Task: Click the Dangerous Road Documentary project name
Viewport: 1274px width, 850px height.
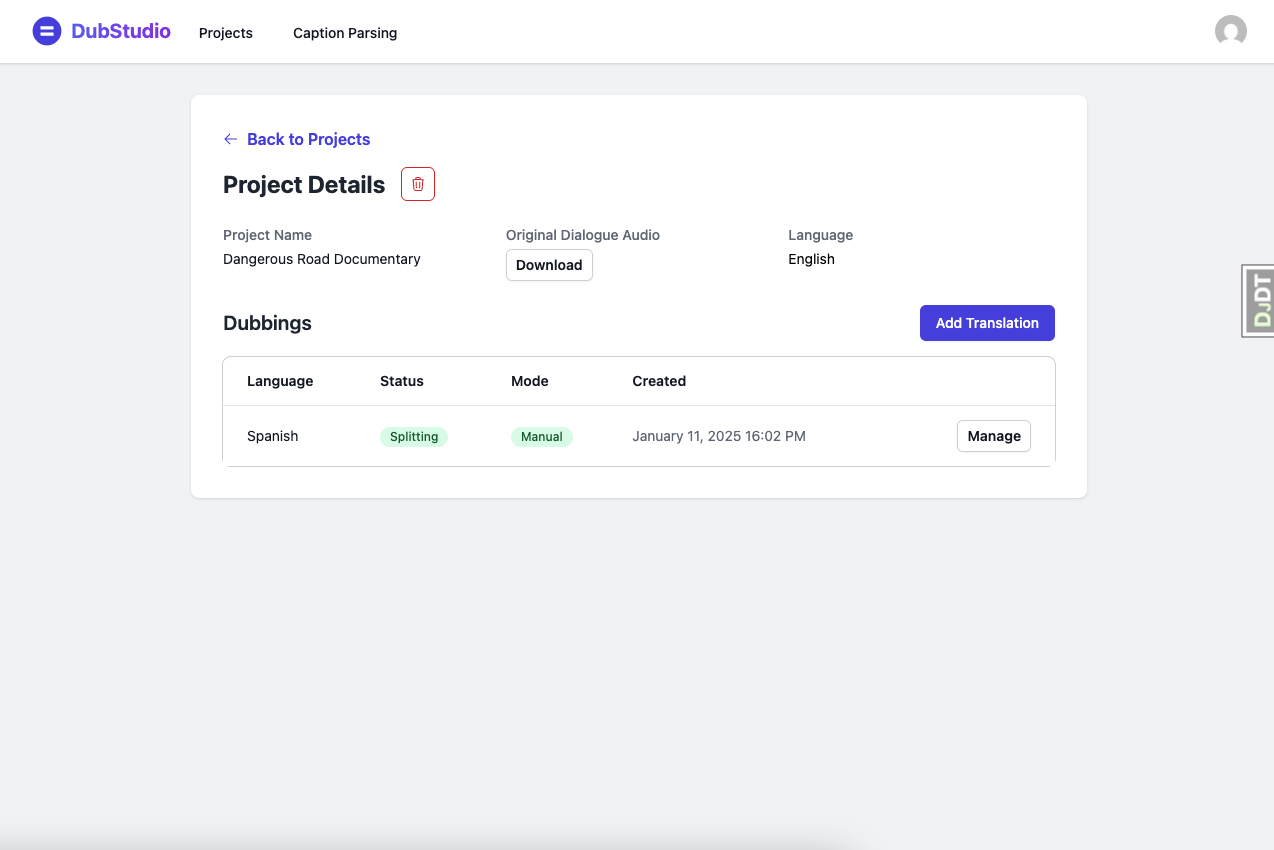Action: [x=322, y=259]
